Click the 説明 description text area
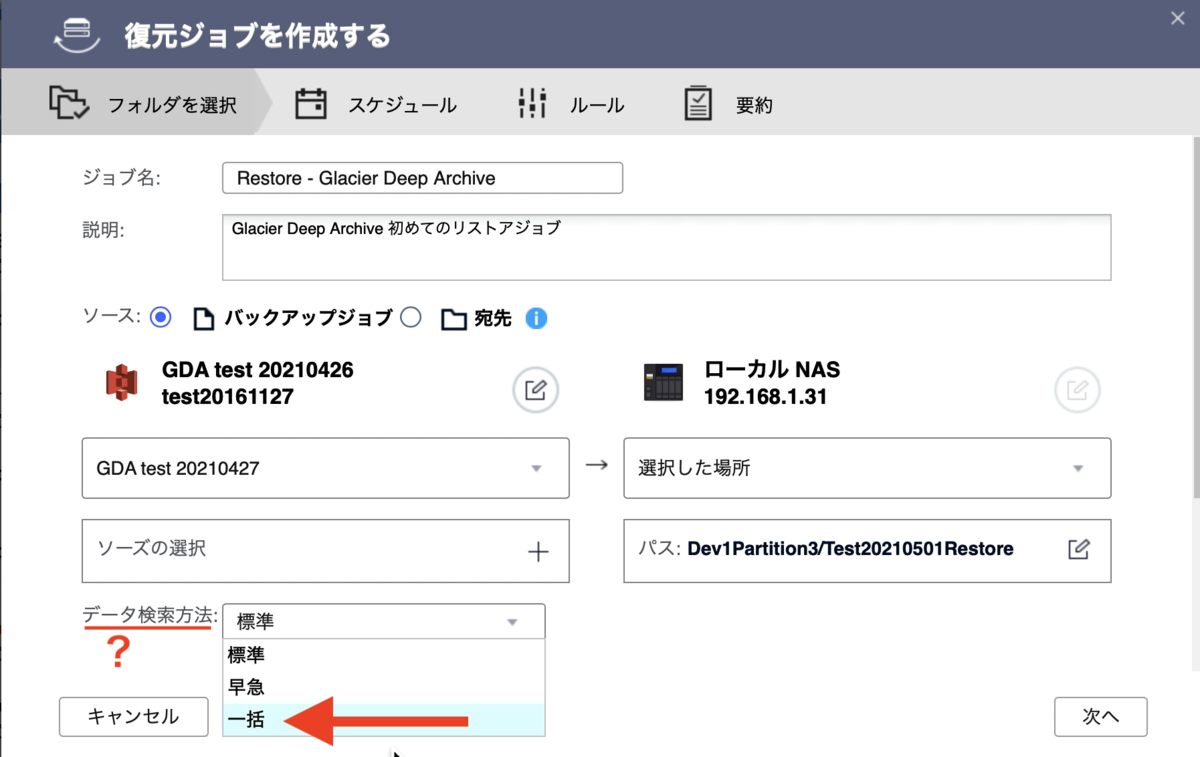The height and width of the screenshot is (757, 1200). point(666,247)
